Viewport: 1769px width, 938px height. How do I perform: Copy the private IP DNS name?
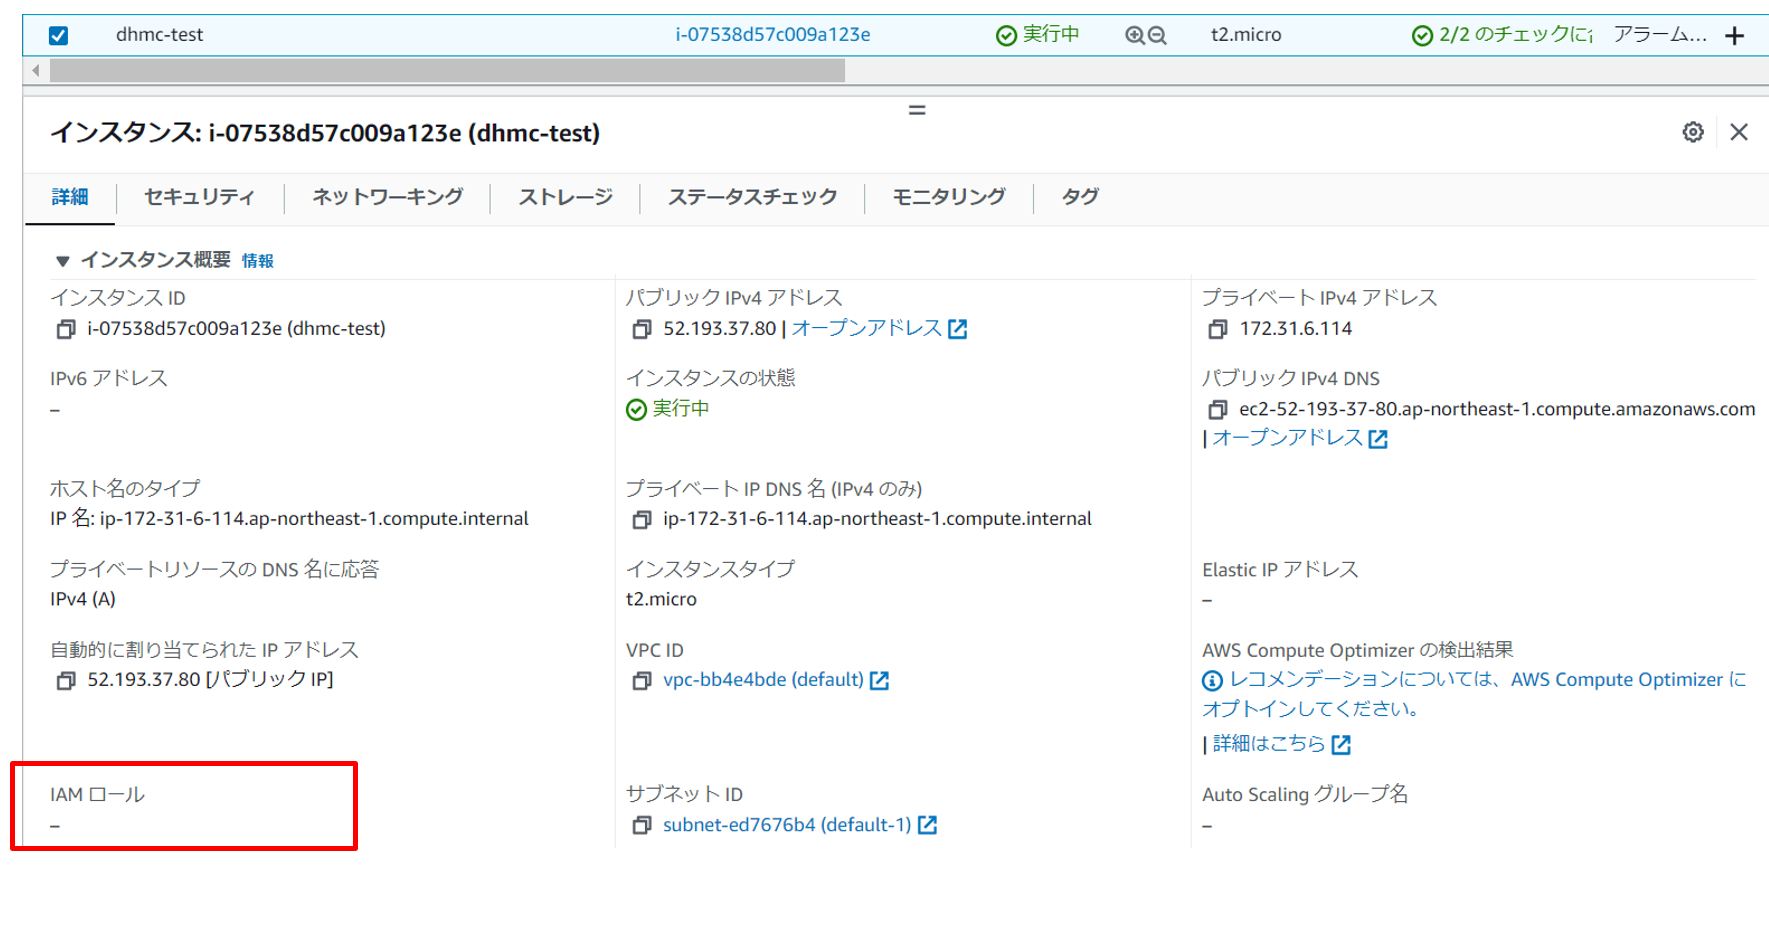coord(642,520)
